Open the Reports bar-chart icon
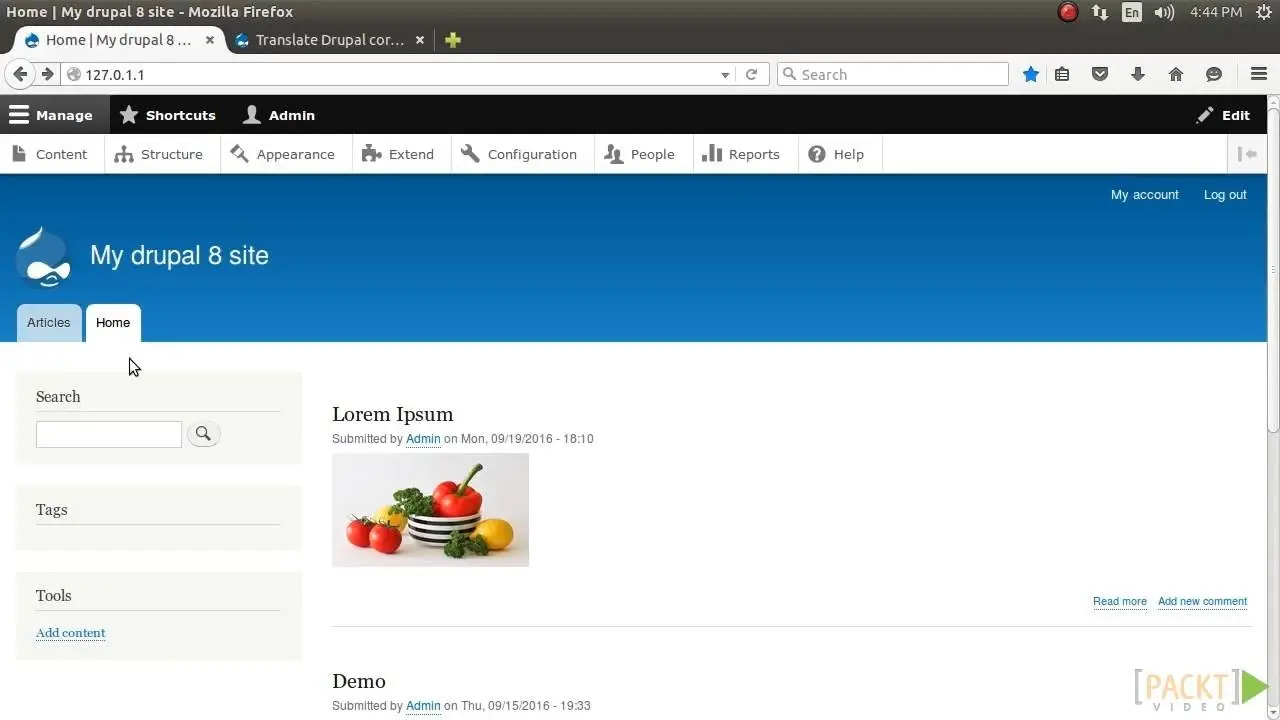The height and width of the screenshot is (720, 1280). [711, 154]
